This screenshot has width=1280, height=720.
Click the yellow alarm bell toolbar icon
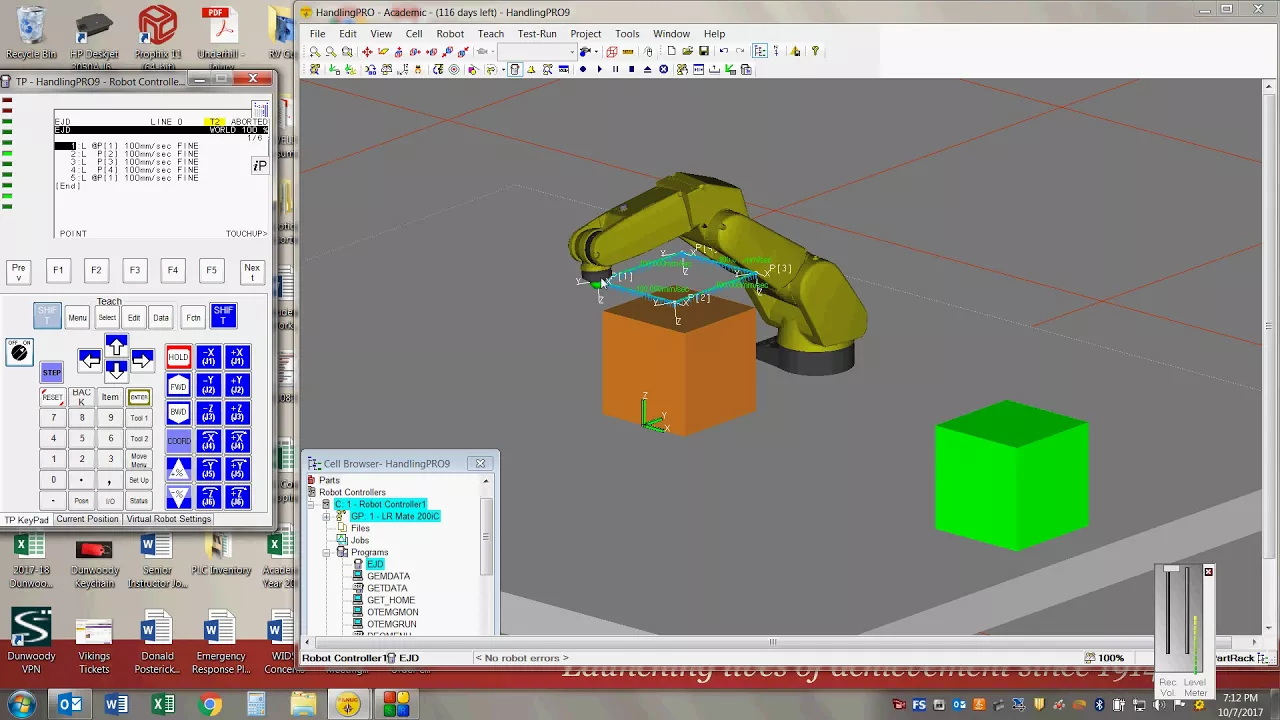point(531,69)
